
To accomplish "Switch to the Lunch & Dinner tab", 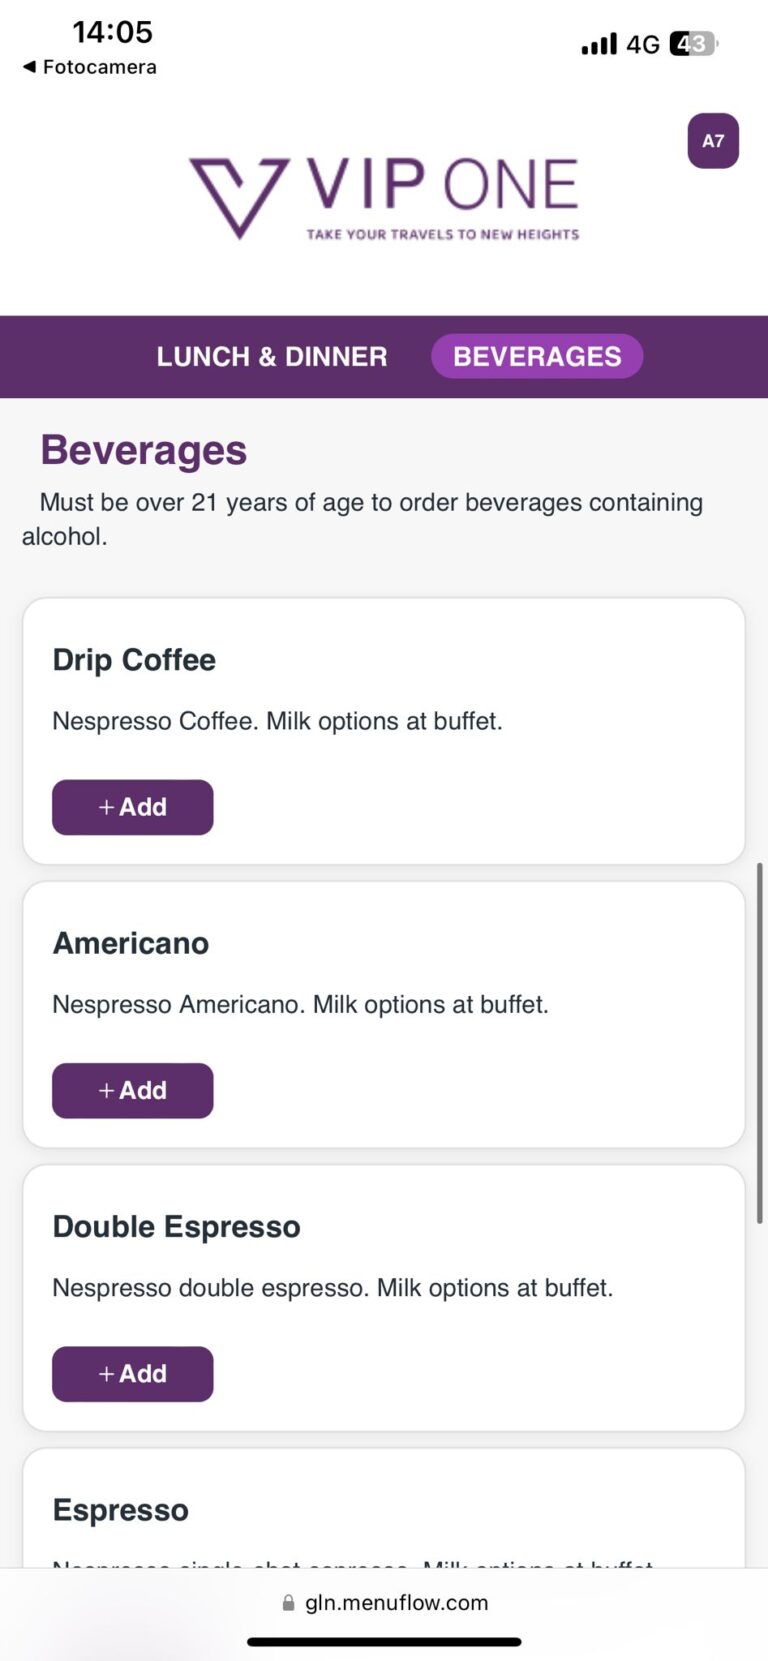I will 271,357.
